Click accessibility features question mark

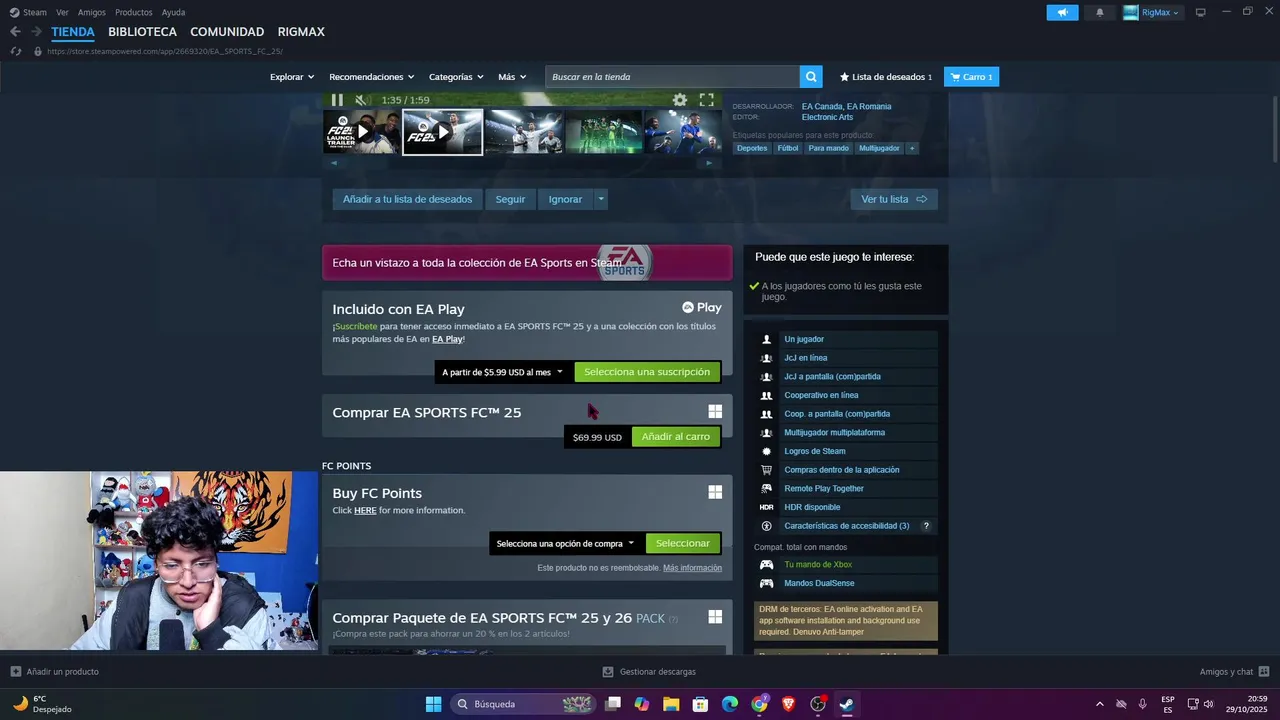click(926, 526)
